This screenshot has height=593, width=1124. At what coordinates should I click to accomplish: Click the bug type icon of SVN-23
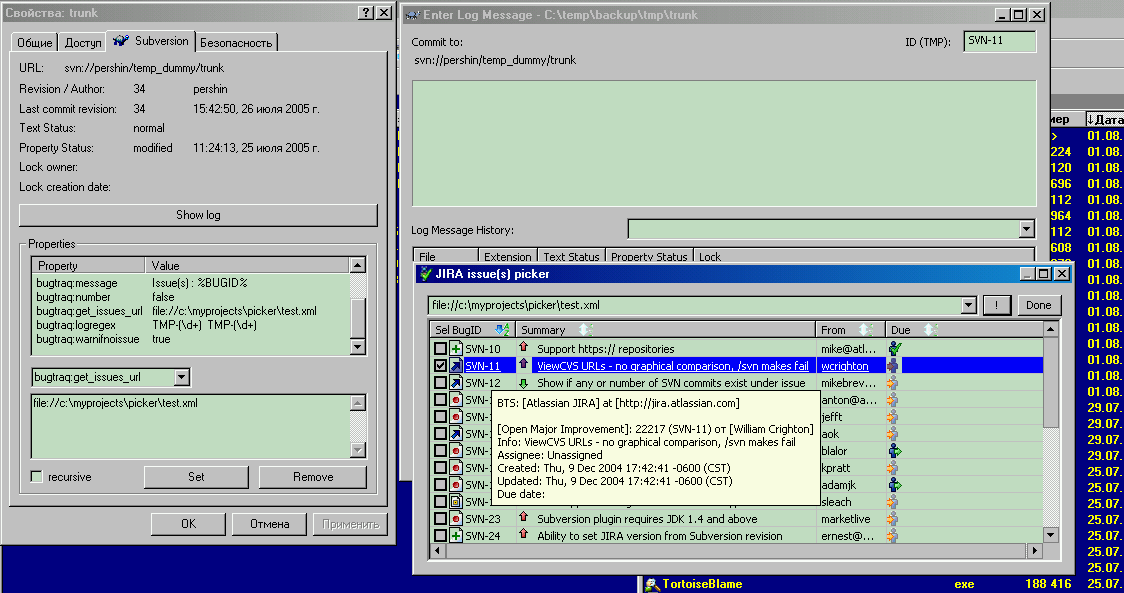(456, 518)
